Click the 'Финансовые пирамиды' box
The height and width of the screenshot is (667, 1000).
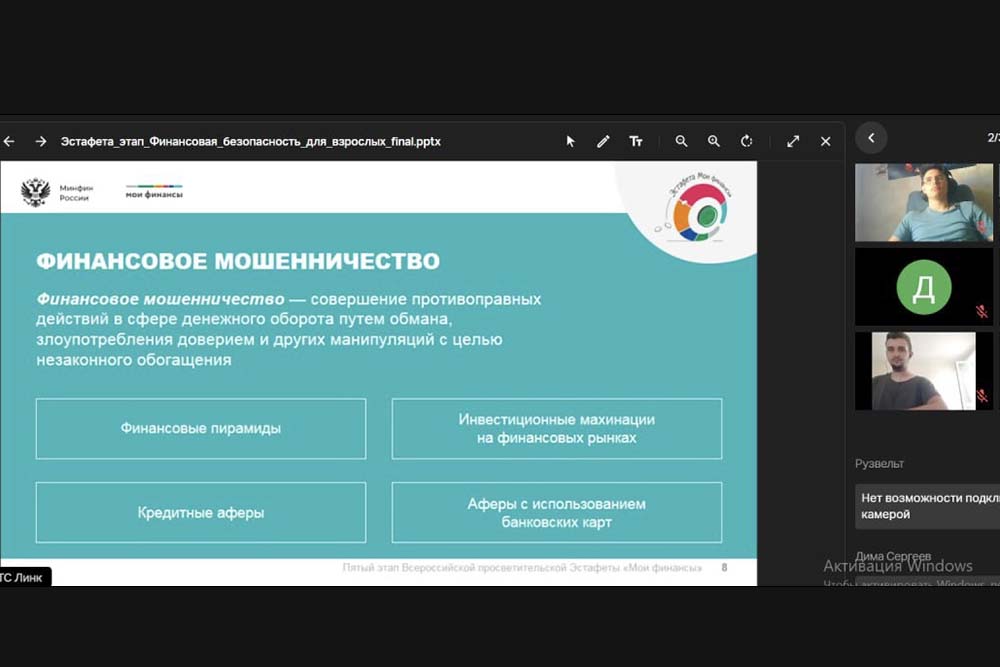tap(201, 428)
